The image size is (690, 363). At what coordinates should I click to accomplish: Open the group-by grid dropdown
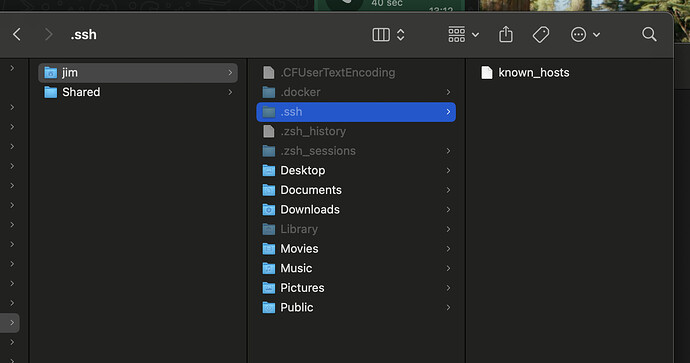463,34
